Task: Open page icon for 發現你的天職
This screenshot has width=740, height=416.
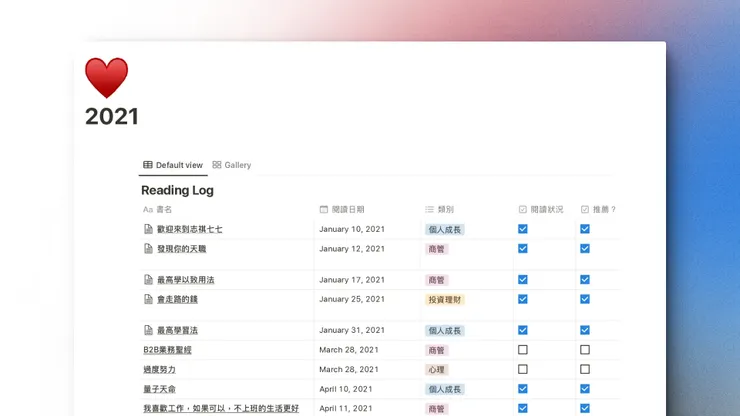Action: coord(148,248)
